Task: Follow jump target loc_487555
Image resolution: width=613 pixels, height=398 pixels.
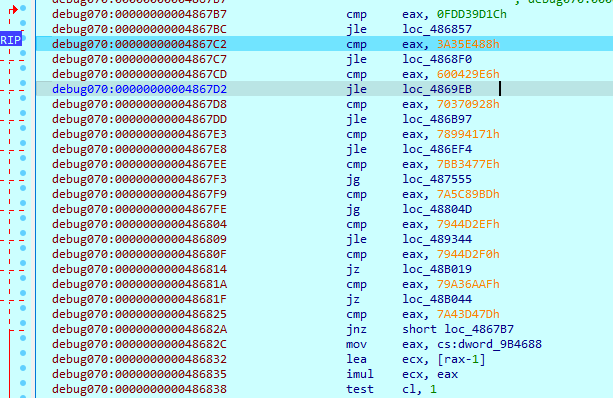Action: point(437,179)
